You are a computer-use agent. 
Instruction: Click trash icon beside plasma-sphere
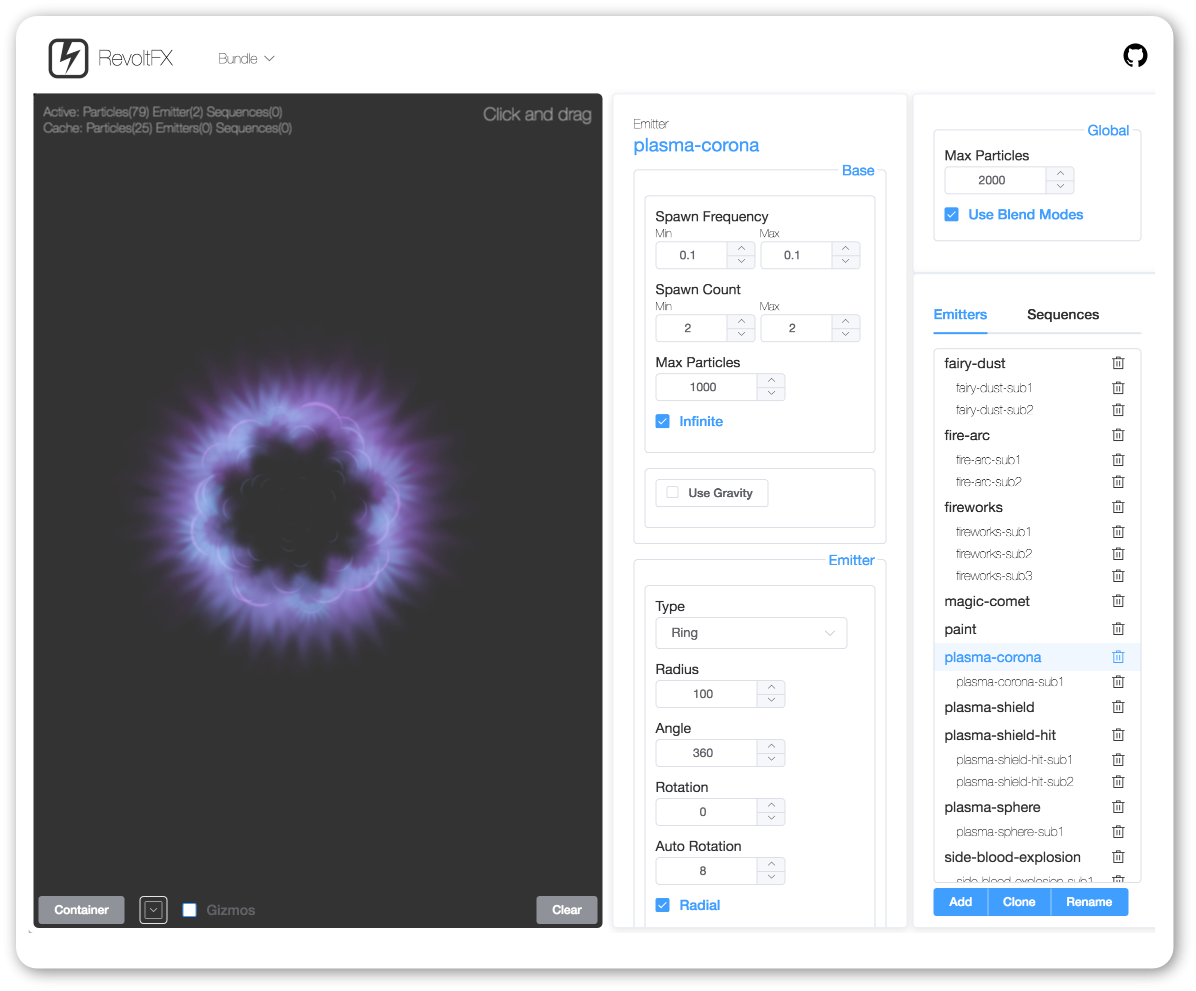coord(1118,807)
